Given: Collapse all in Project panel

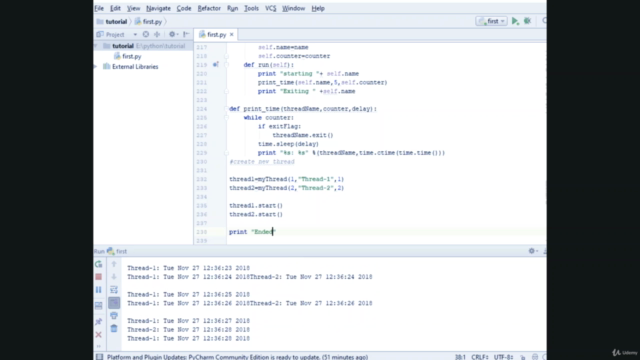Looking at the screenshot, I should (x=157, y=34).
